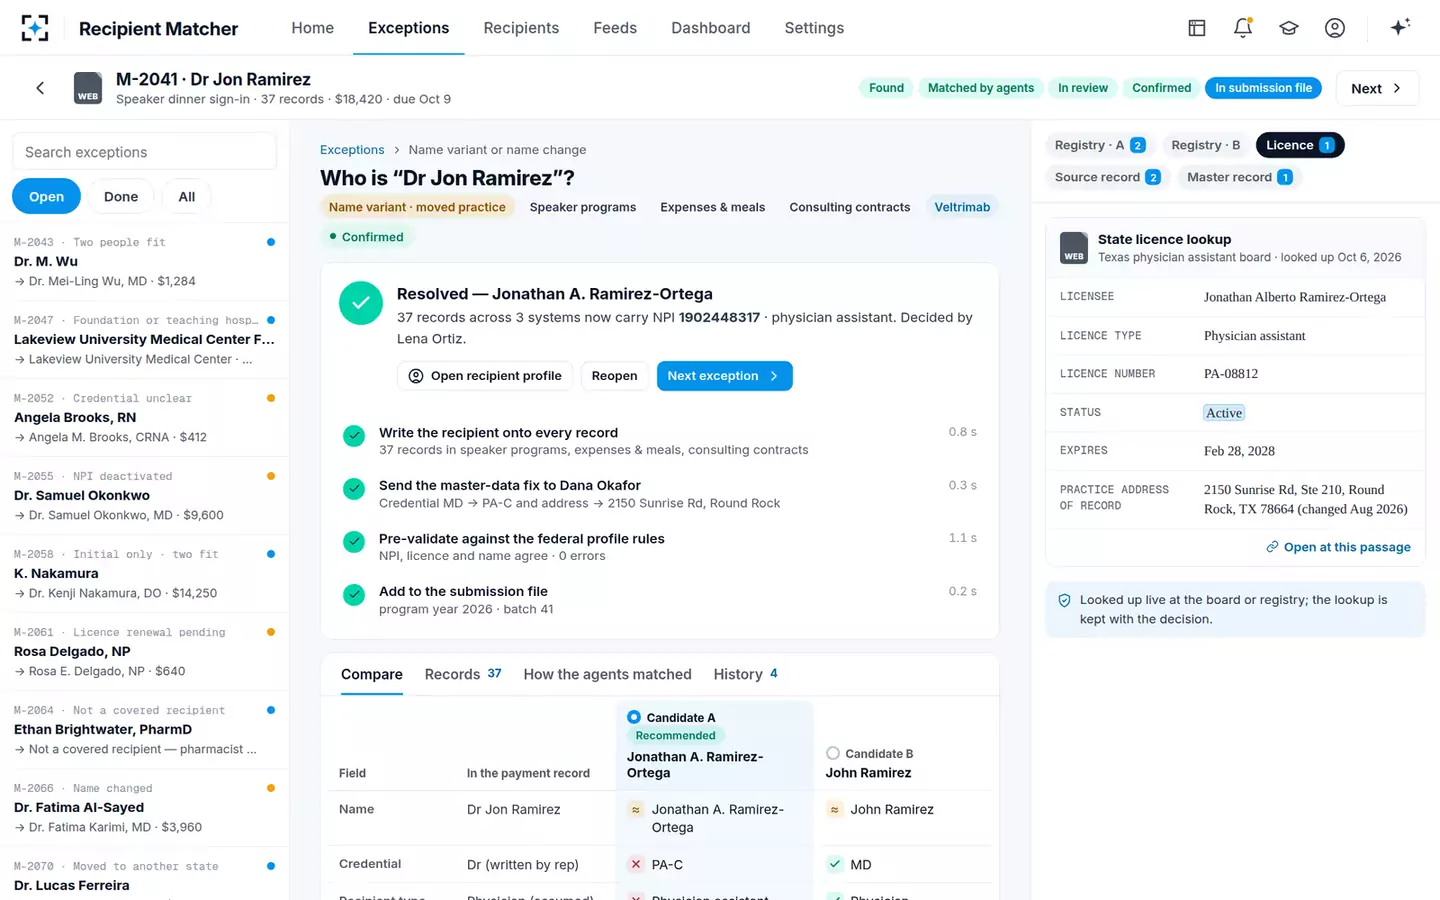Viewport: 1440px width, 900px height.
Task: Click the WEB file icon beside M-2041
Action: point(88,88)
